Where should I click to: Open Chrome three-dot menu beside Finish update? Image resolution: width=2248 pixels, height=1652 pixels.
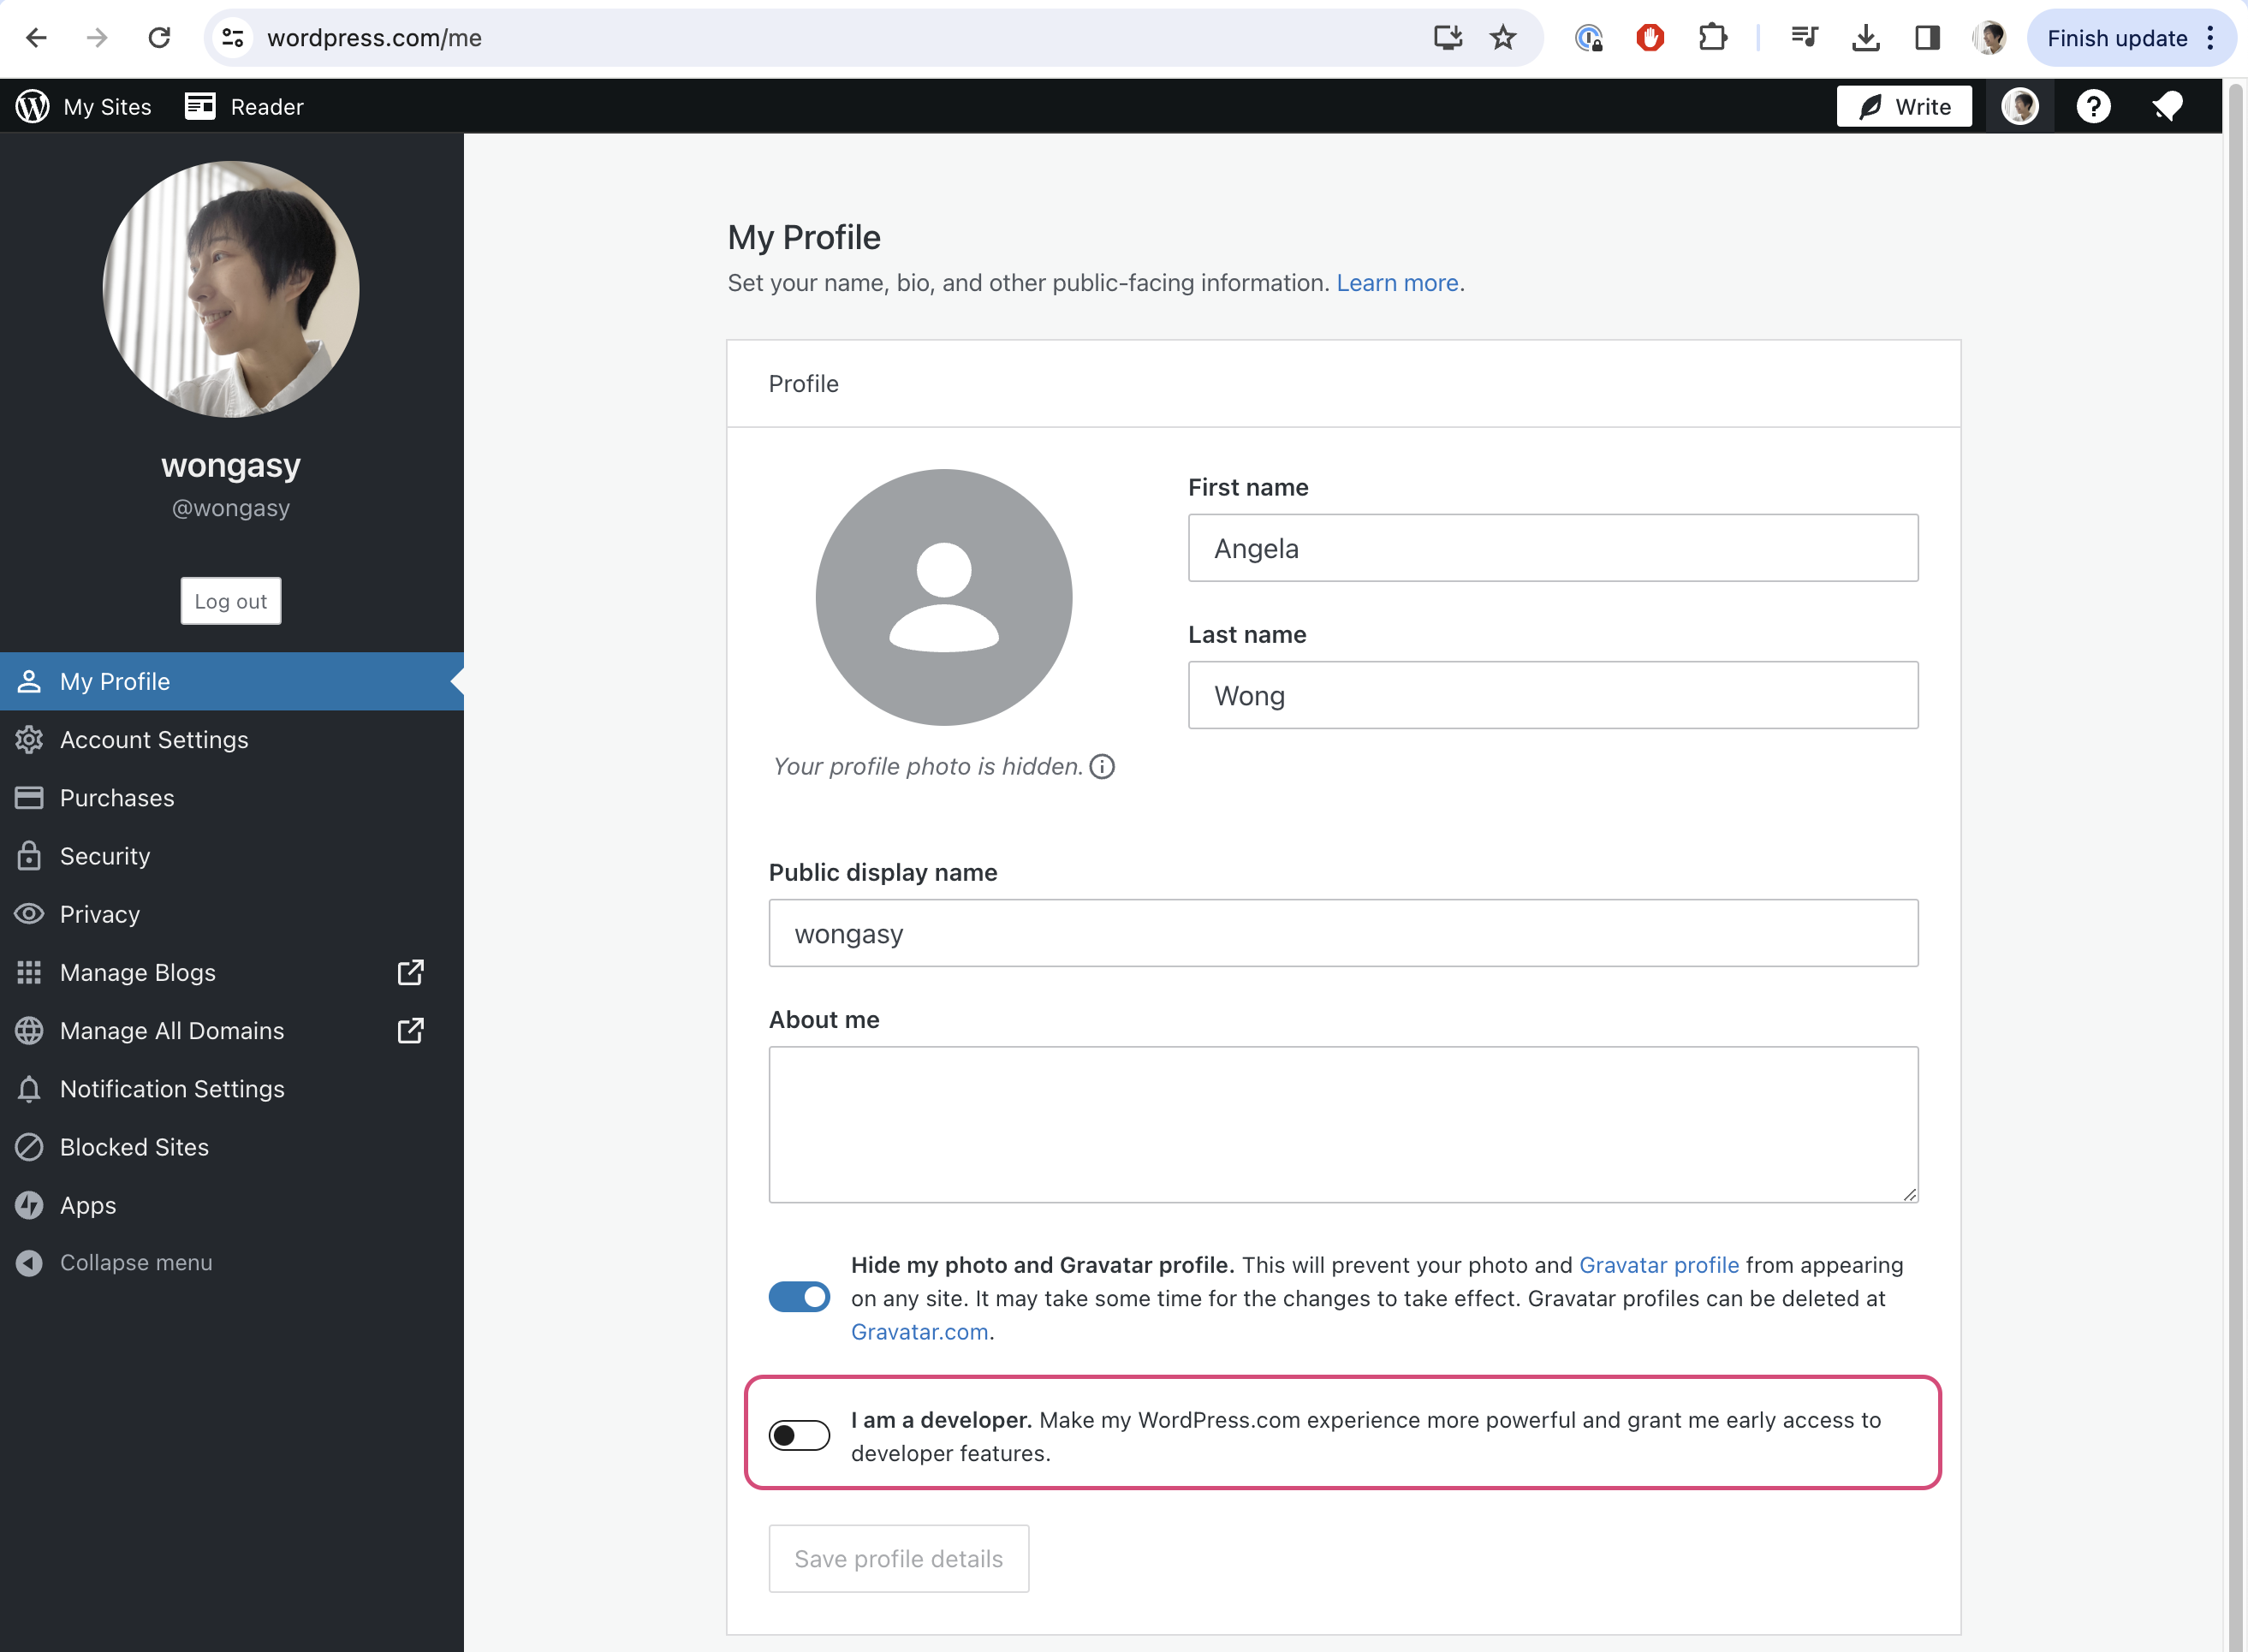point(2211,38)
